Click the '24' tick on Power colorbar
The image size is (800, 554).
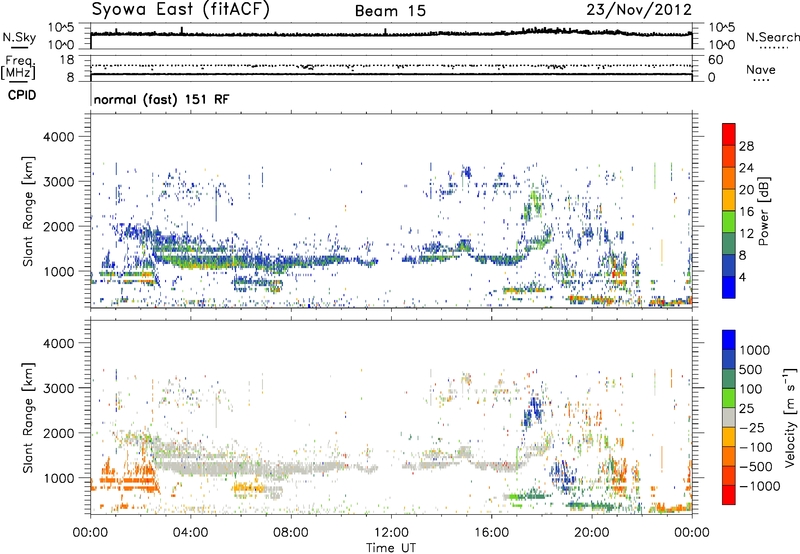point(746,168)
